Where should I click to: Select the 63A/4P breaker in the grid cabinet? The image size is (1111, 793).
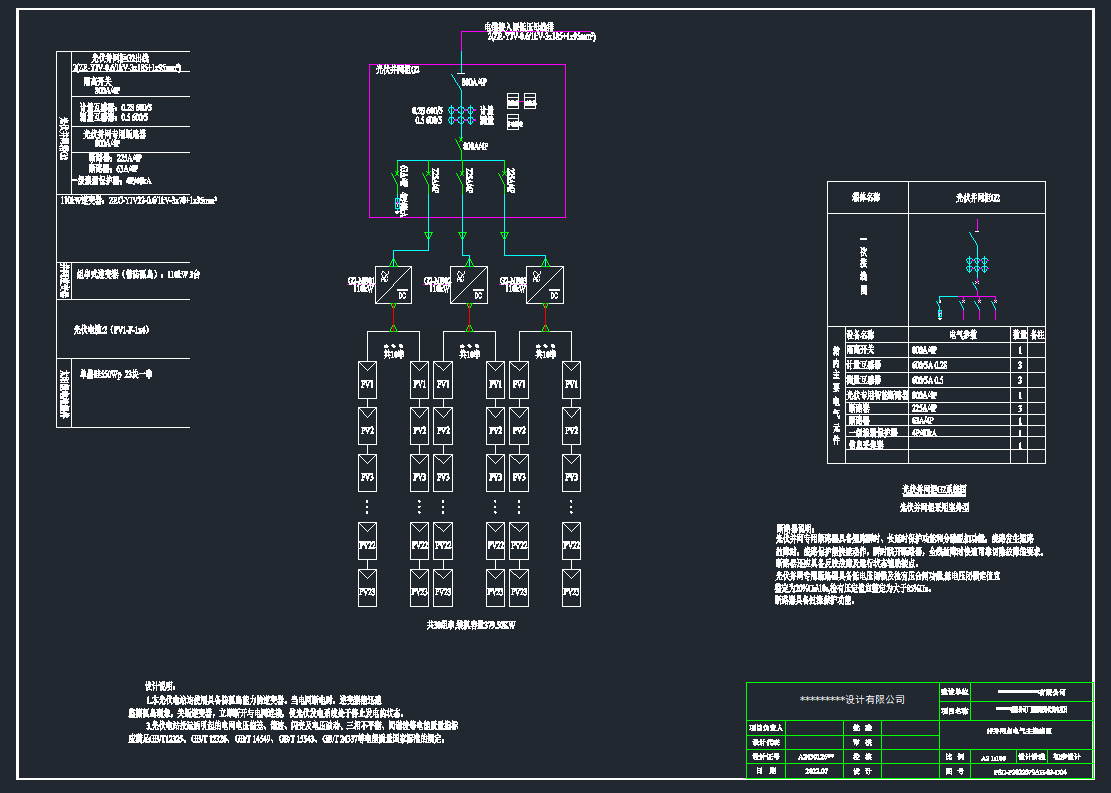click(x=398, y=181)
